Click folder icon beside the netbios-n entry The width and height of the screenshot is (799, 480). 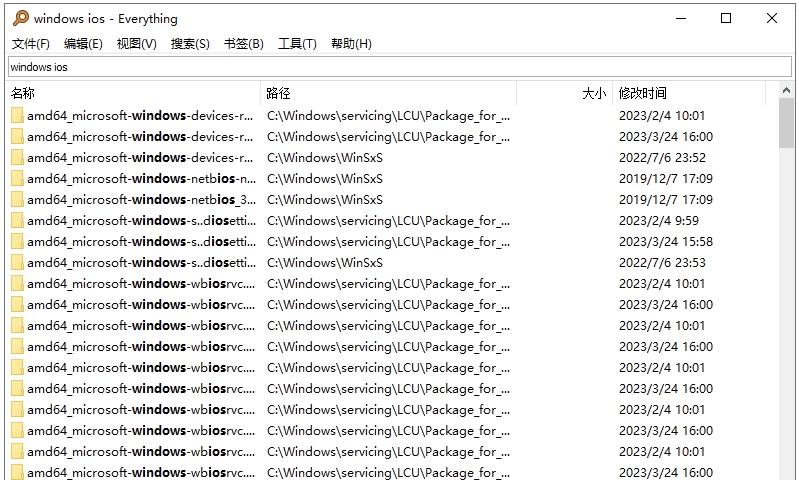(17, 178)
